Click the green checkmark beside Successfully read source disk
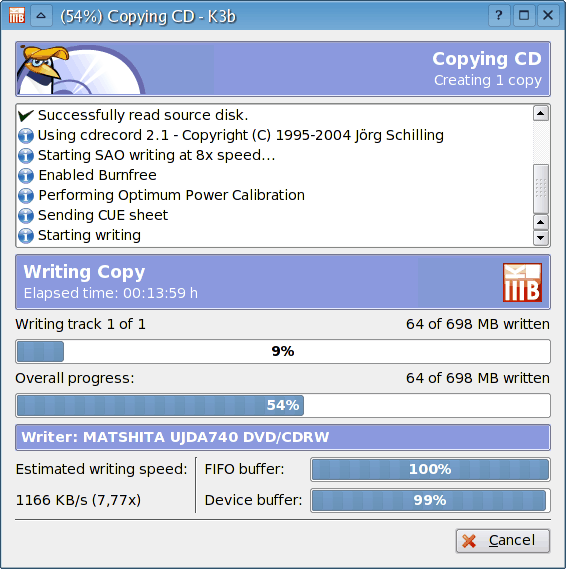The height and width of the screenshot is (569, 566). tap(26, 115)
